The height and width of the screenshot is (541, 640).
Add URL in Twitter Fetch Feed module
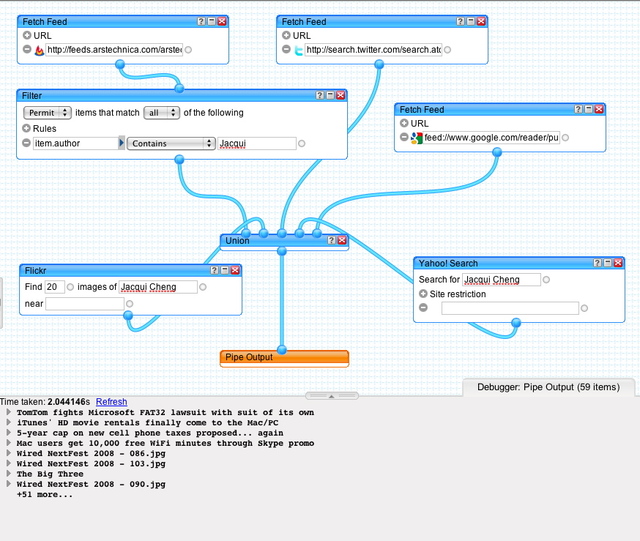pos(286,36)
